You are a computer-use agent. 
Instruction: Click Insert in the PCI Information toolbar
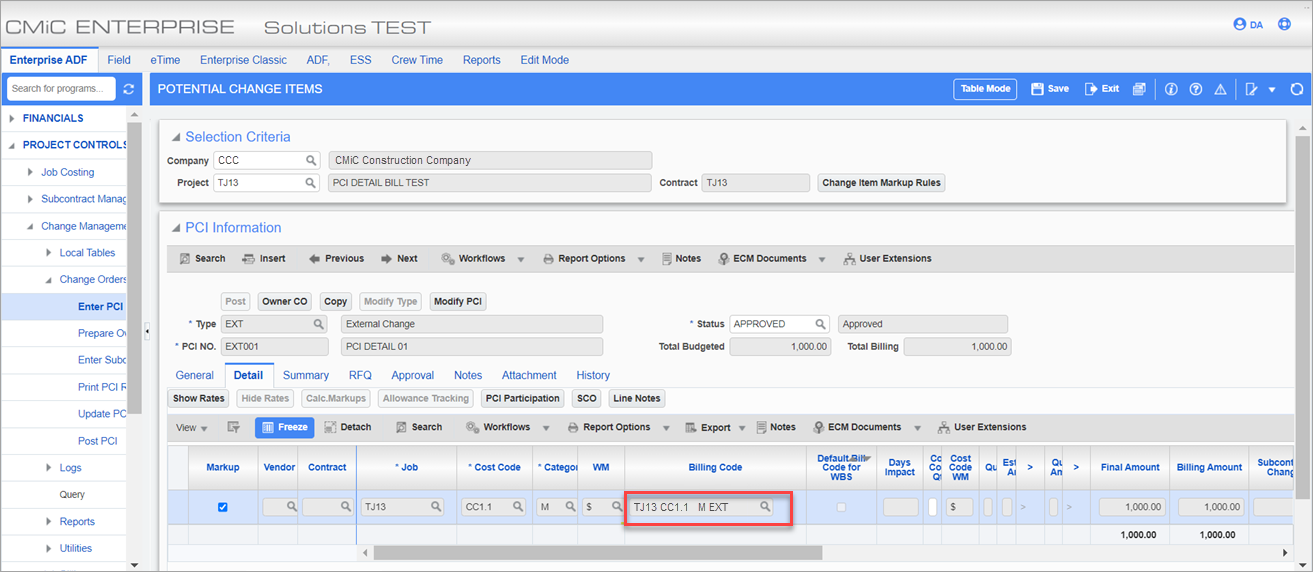pos(264,258)
